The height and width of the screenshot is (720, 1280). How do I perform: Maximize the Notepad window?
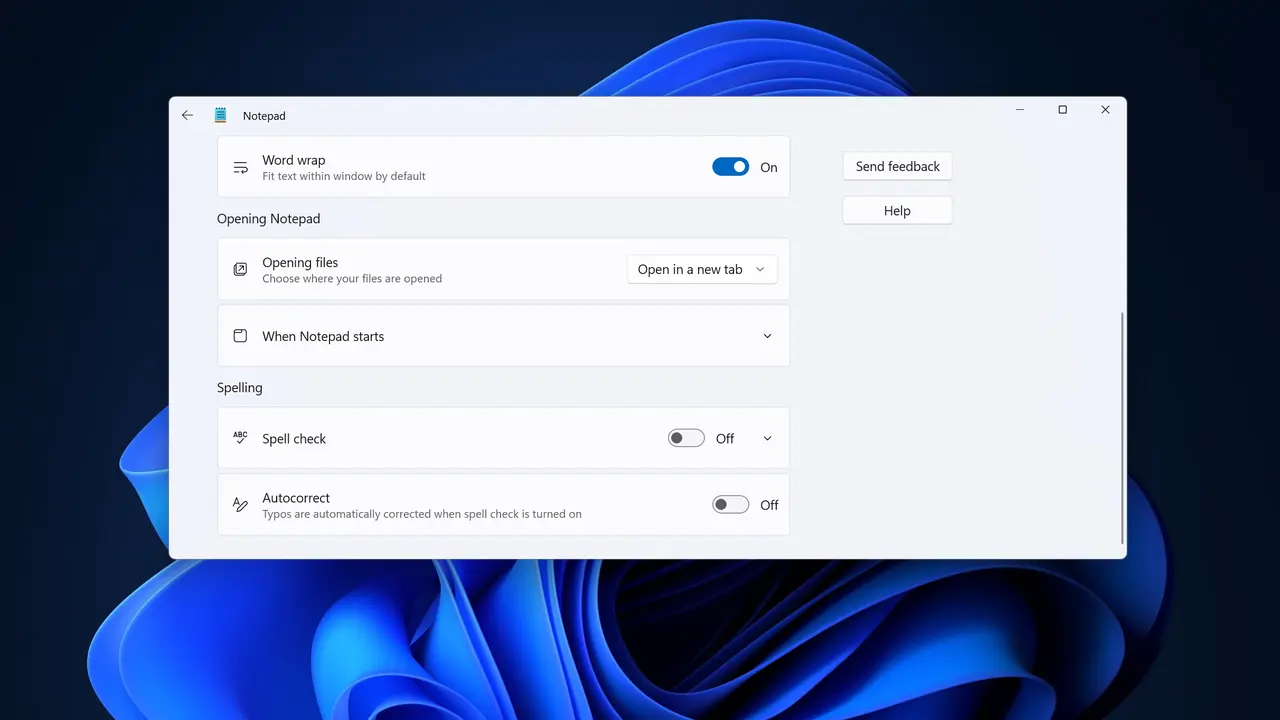point(1062,110)
